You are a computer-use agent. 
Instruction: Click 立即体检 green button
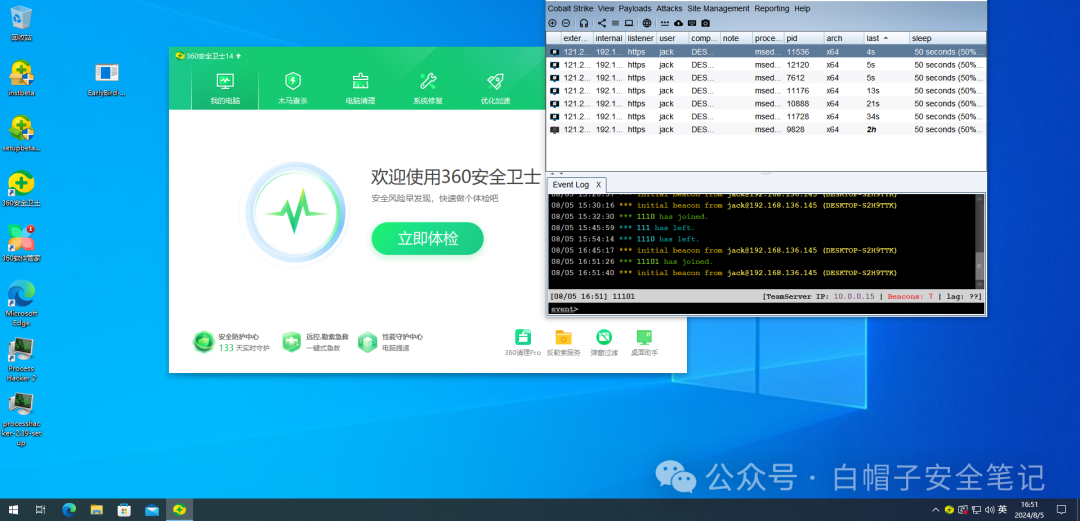[x=428, y=238]
